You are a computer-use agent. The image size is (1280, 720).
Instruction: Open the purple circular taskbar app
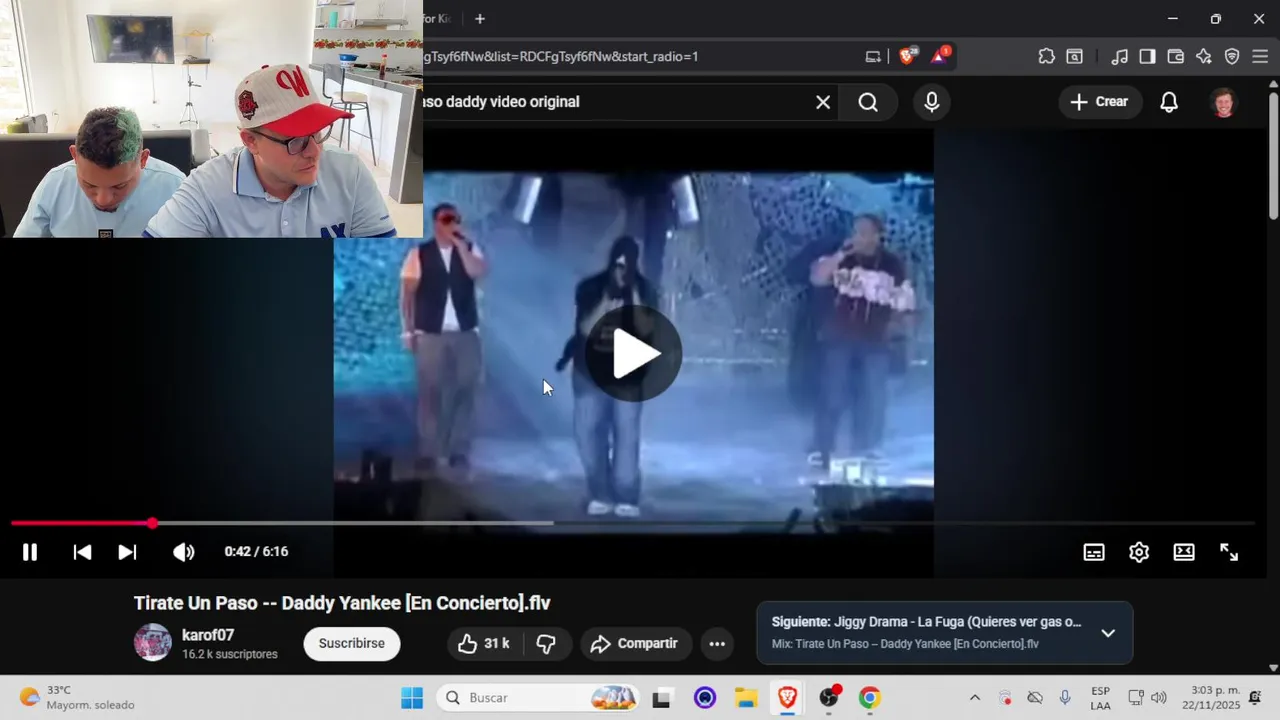[705, 698]
